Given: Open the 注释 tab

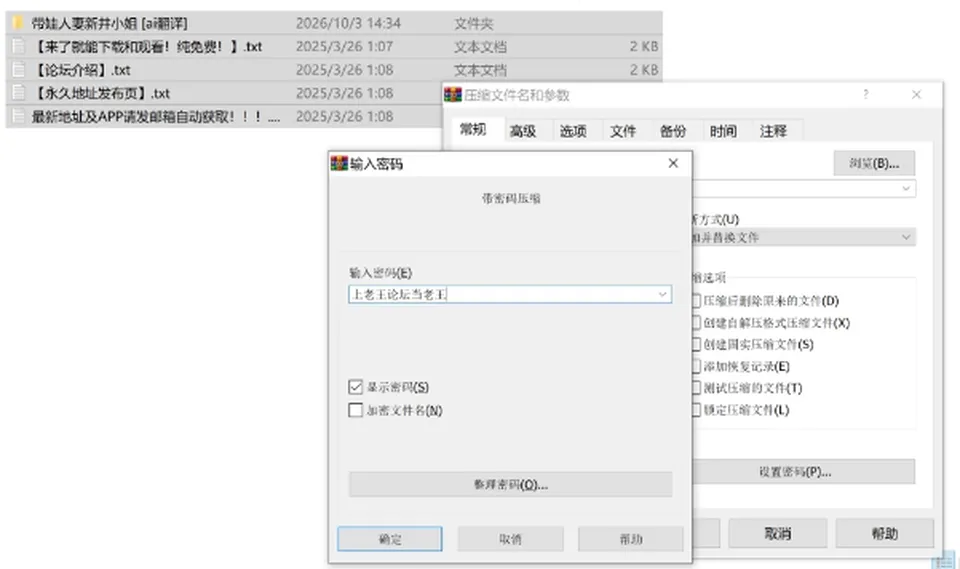Looking at the screenshot, I should click(773, 131).
